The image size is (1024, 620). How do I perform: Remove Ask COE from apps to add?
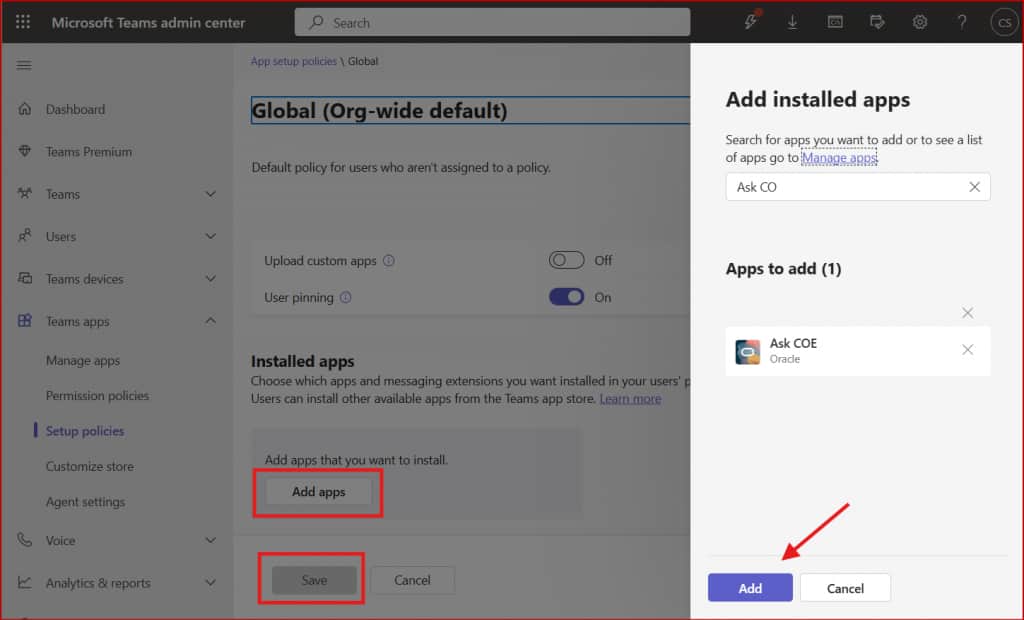tap(967, 350)
